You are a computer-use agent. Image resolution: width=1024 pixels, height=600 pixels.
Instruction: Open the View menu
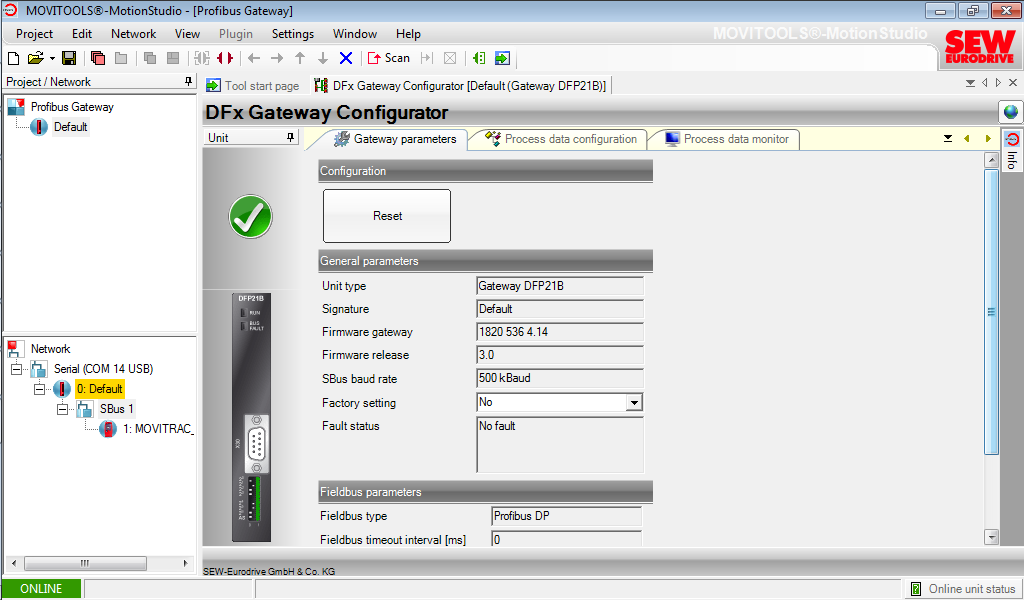tap(187, 34)
